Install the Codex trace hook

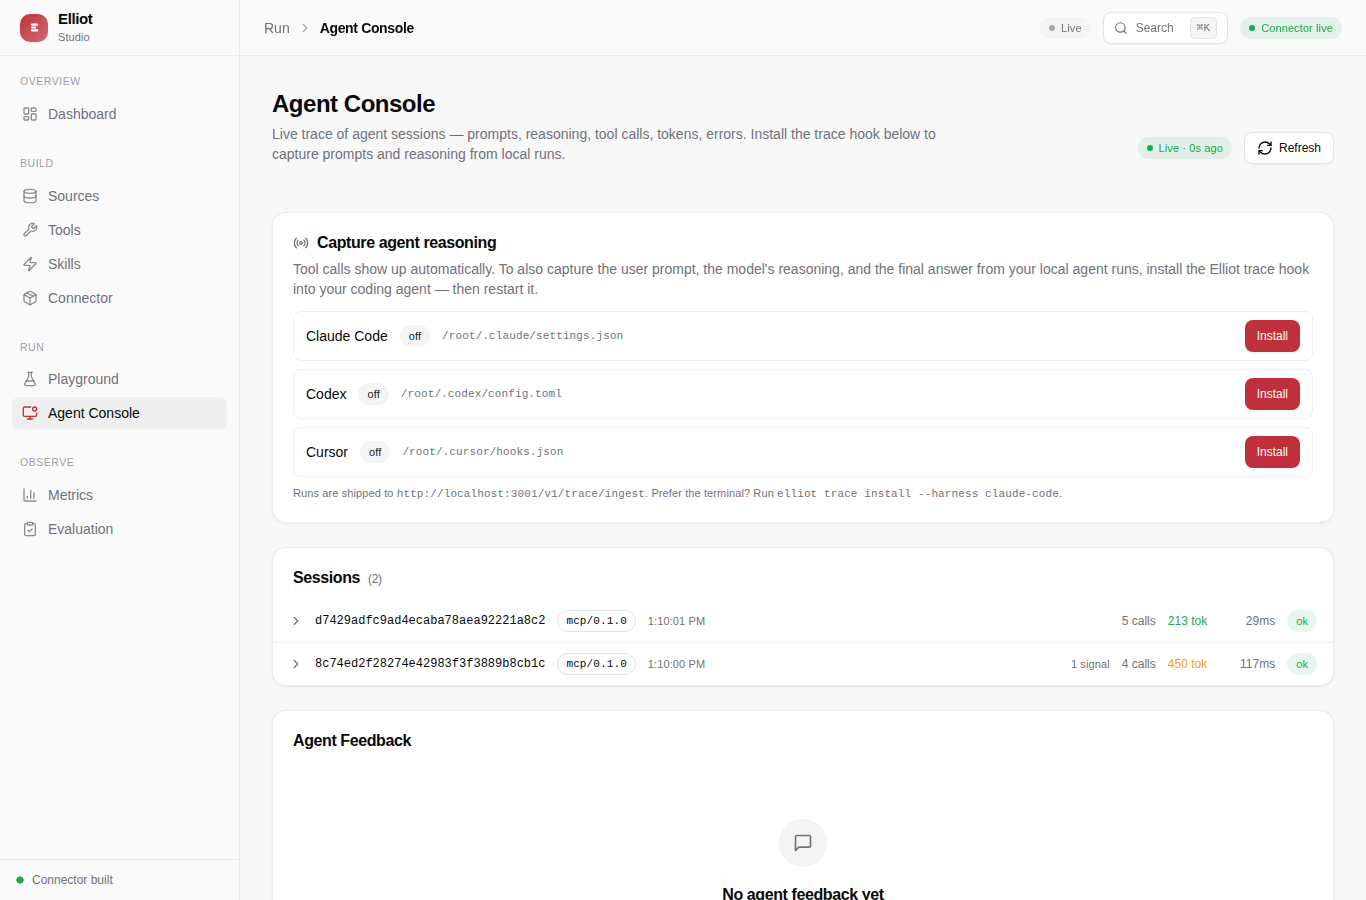1272,394
